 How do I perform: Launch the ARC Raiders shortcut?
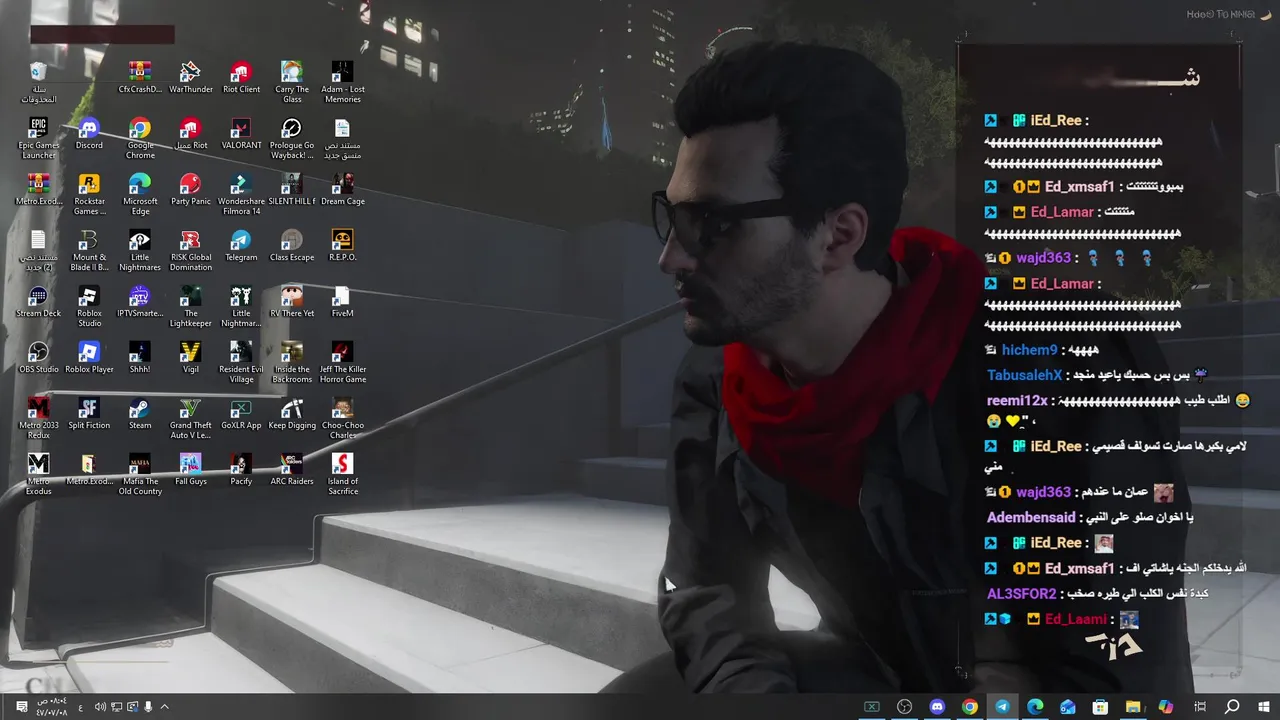coord(292,470)
